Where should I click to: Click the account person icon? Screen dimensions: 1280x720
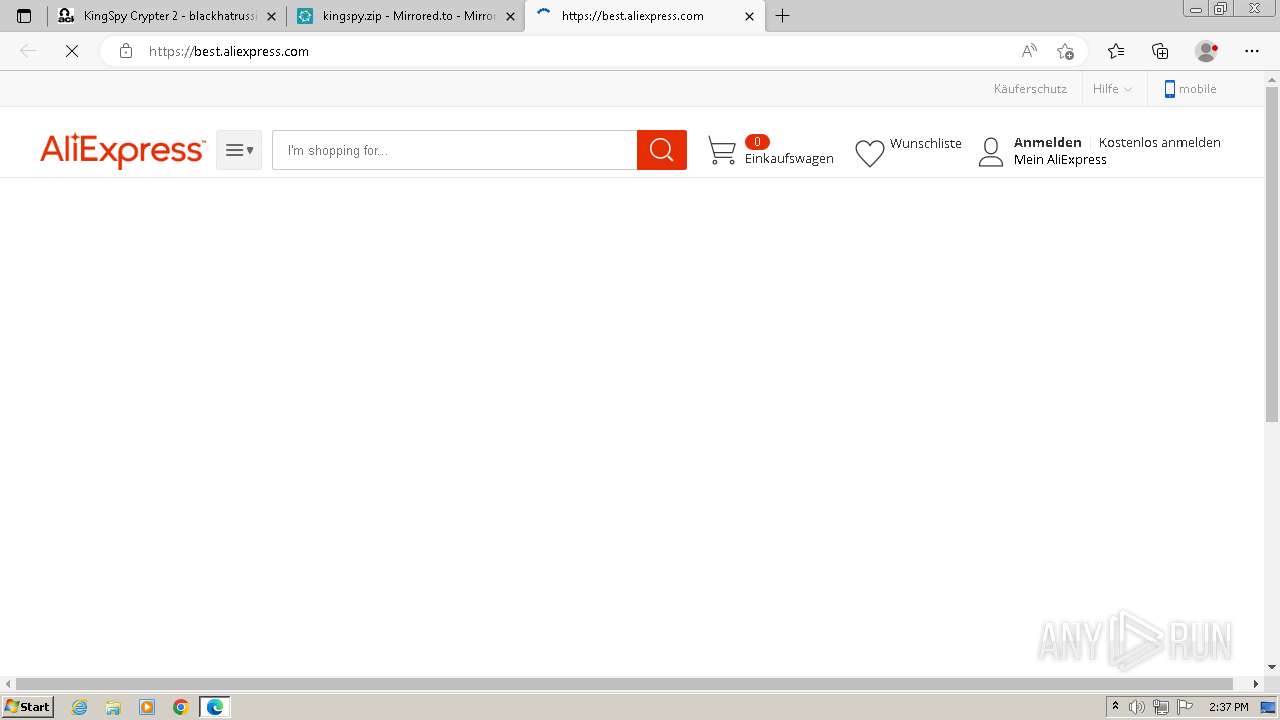[991, 152]
